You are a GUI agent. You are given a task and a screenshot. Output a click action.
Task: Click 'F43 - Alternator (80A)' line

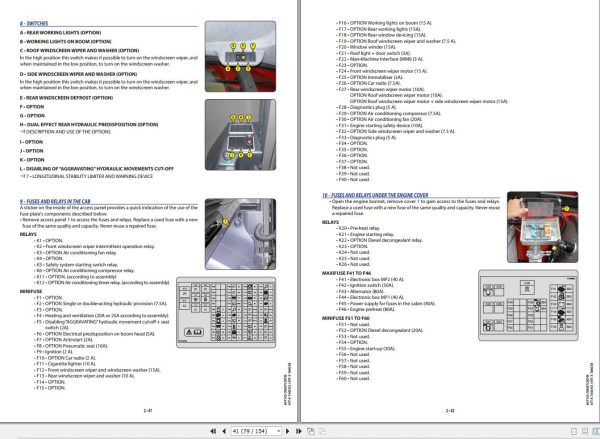[x=360, y=291]
